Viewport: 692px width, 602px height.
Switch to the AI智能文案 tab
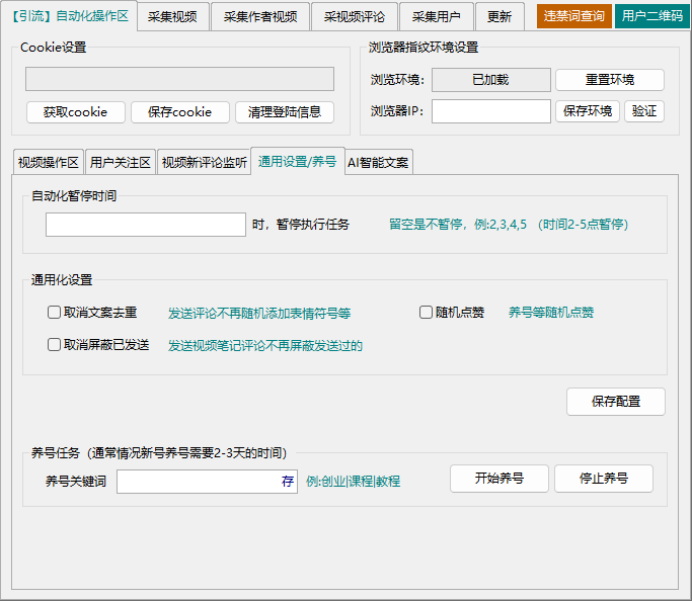click(378, 162)
